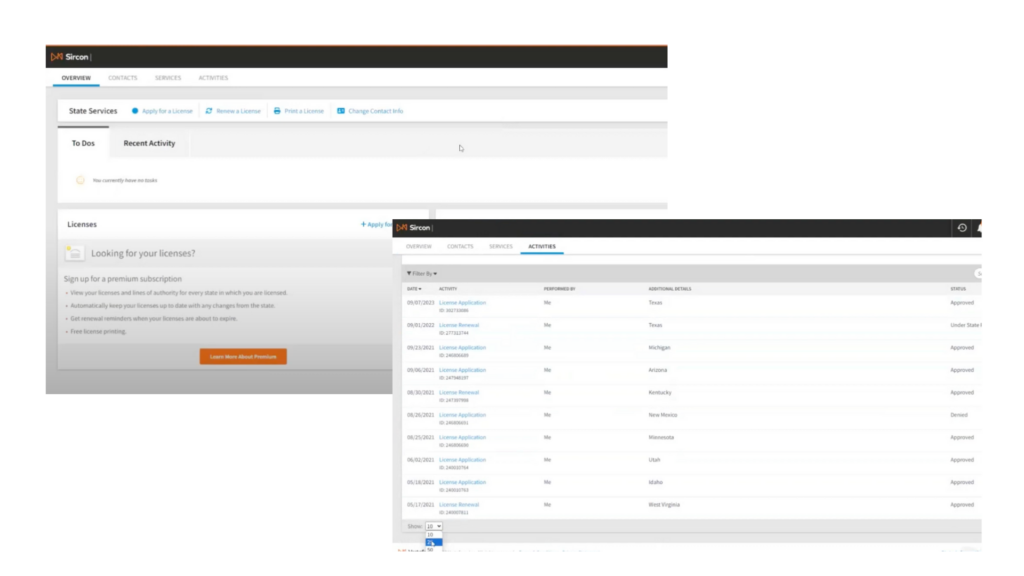
Task: Click the Licenses panel heading
Action: click(x=82, y=225)
